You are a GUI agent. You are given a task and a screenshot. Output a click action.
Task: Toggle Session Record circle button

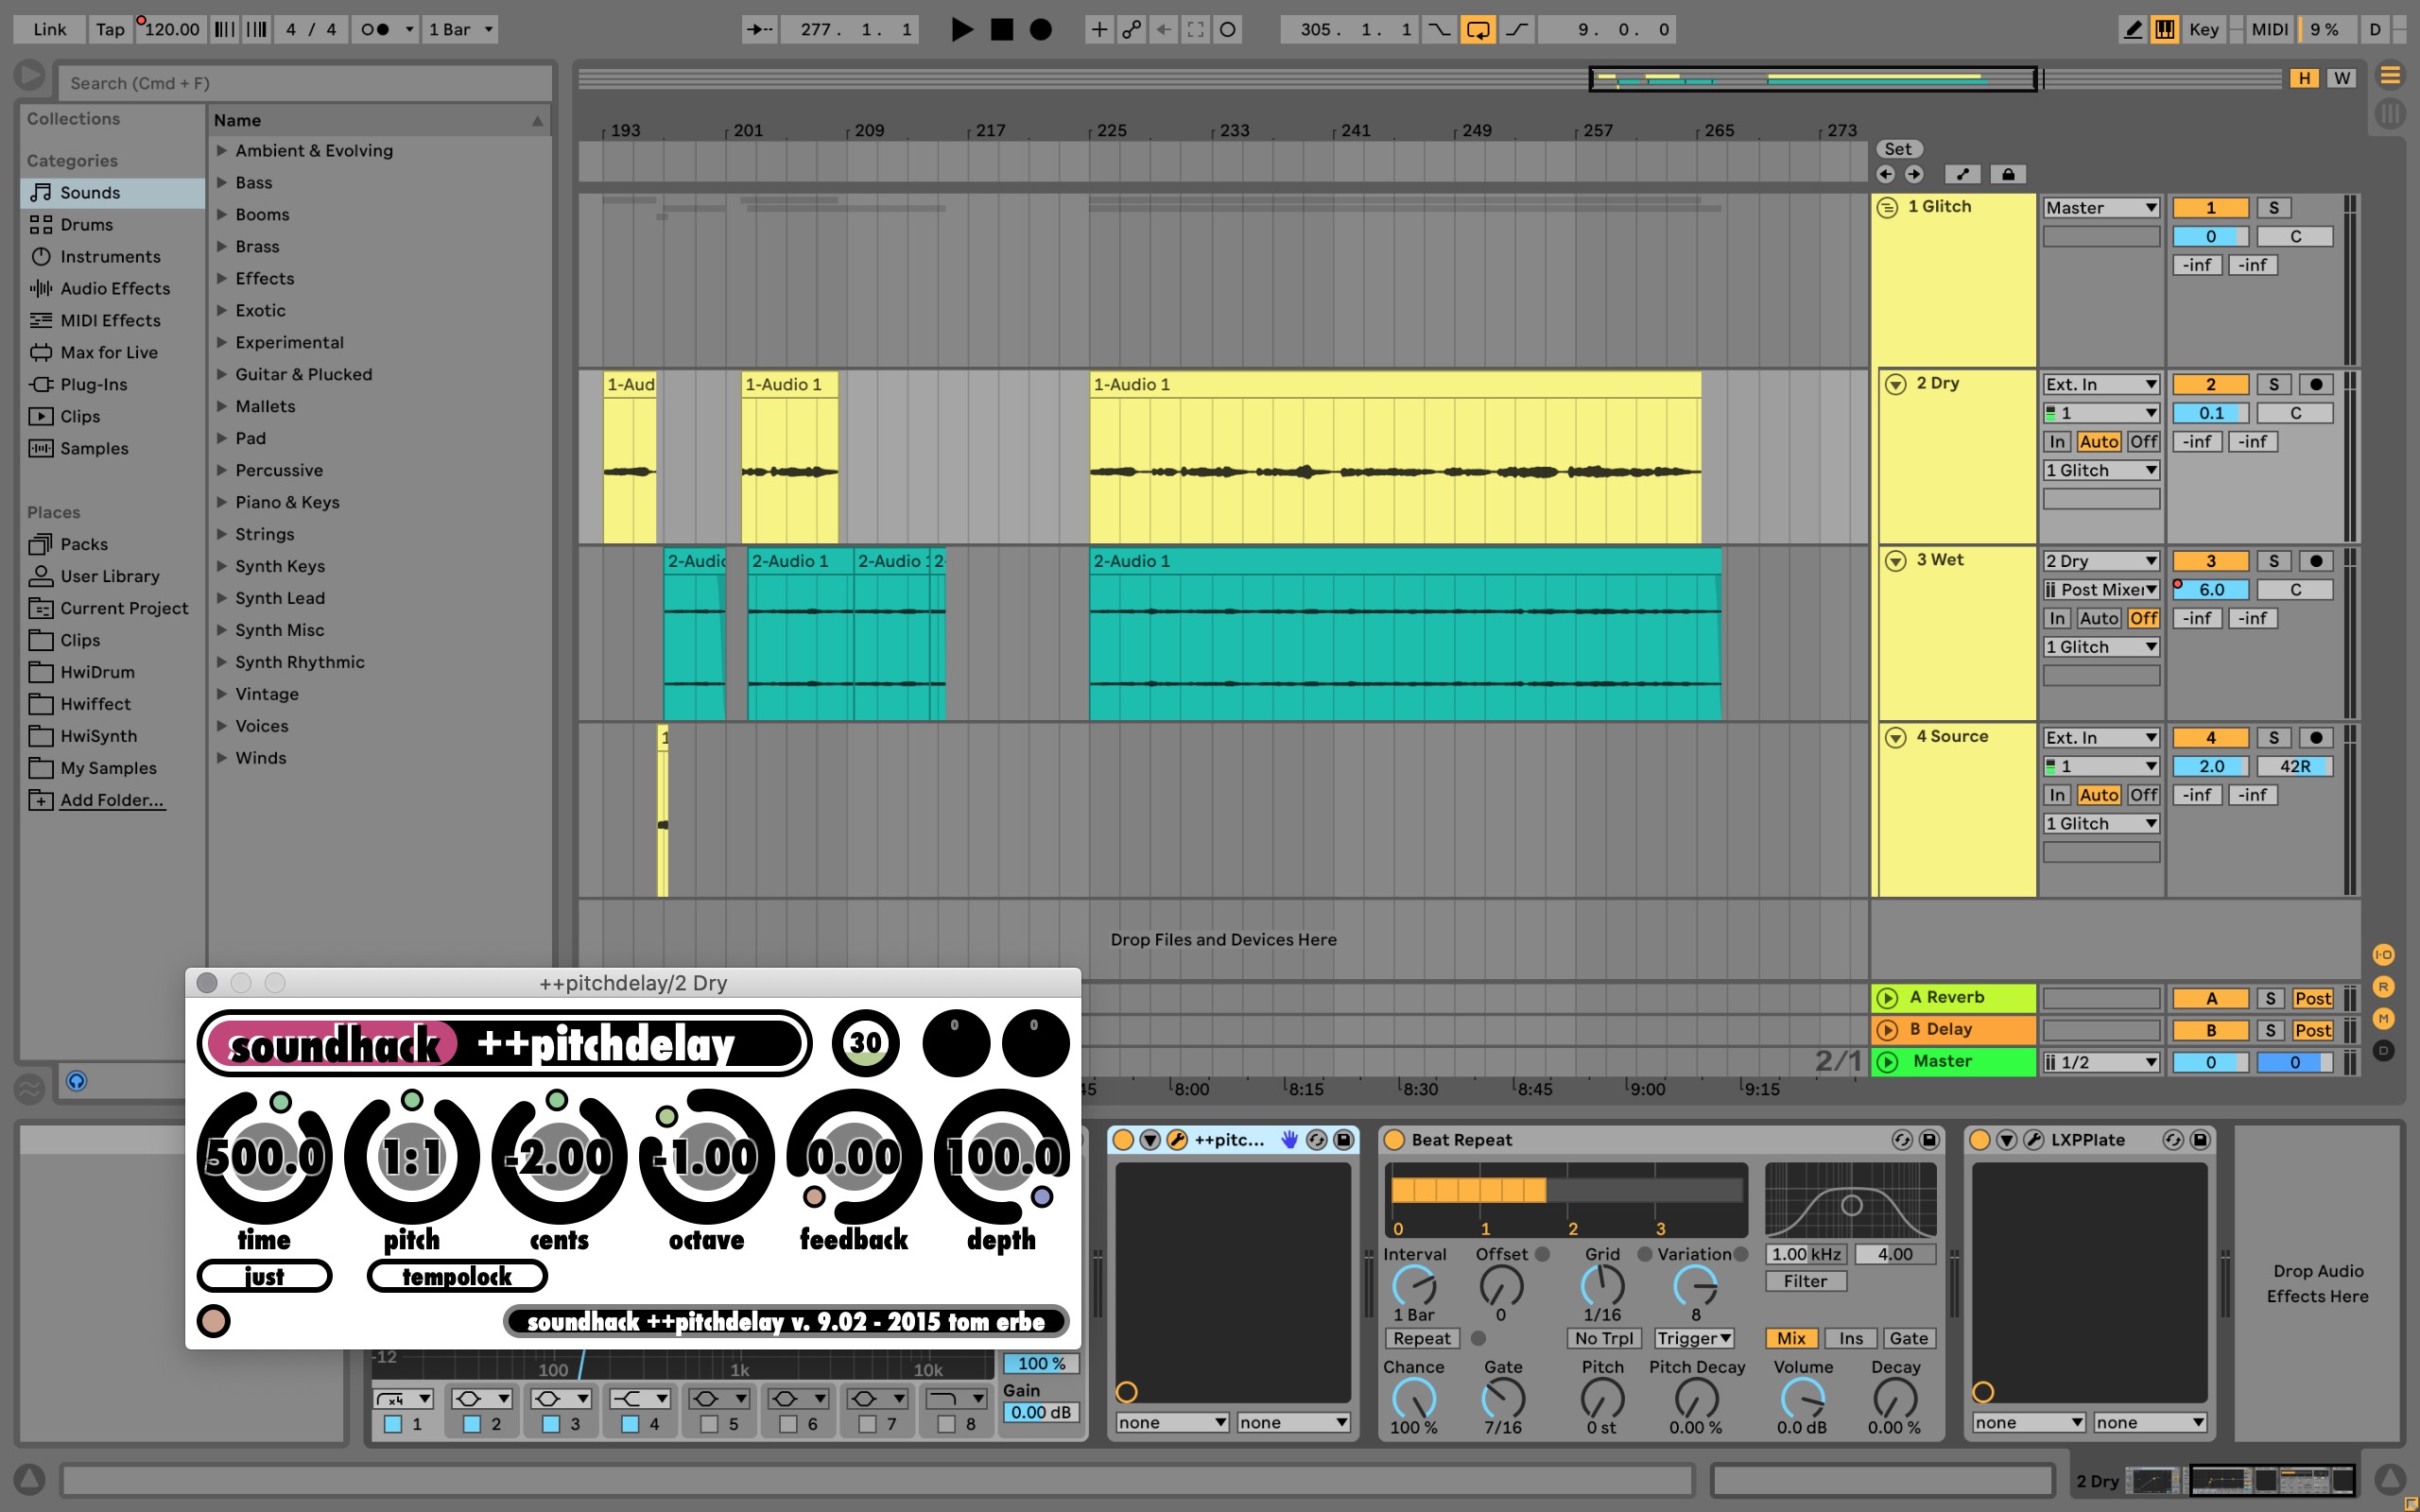pyautogui.click(x=1227, y=30)
